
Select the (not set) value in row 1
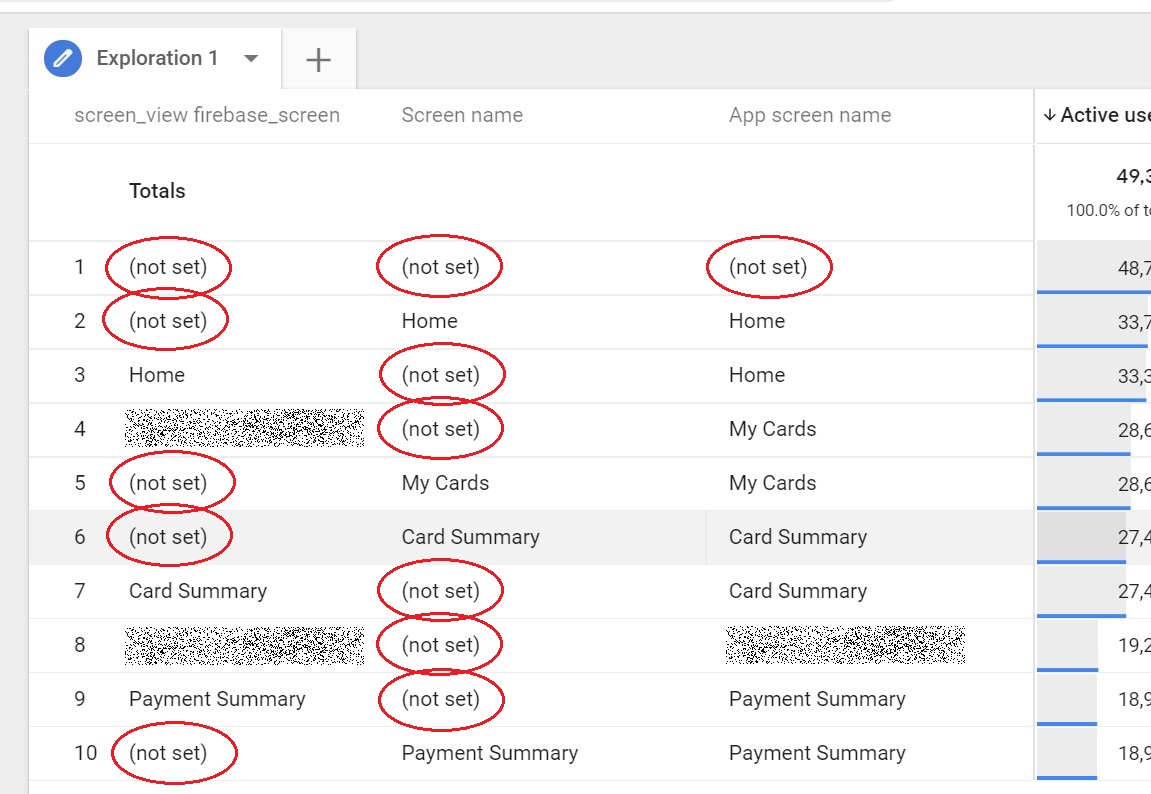click(x=168, y=266)
